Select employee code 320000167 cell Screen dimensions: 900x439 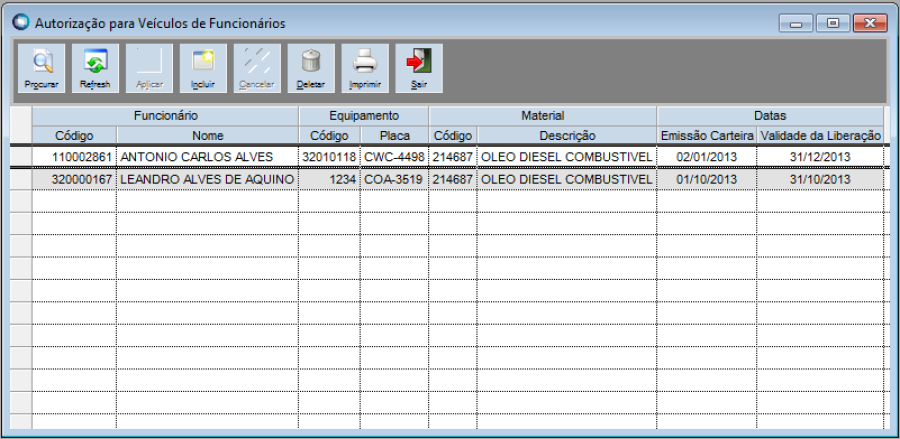click(75, 180)
